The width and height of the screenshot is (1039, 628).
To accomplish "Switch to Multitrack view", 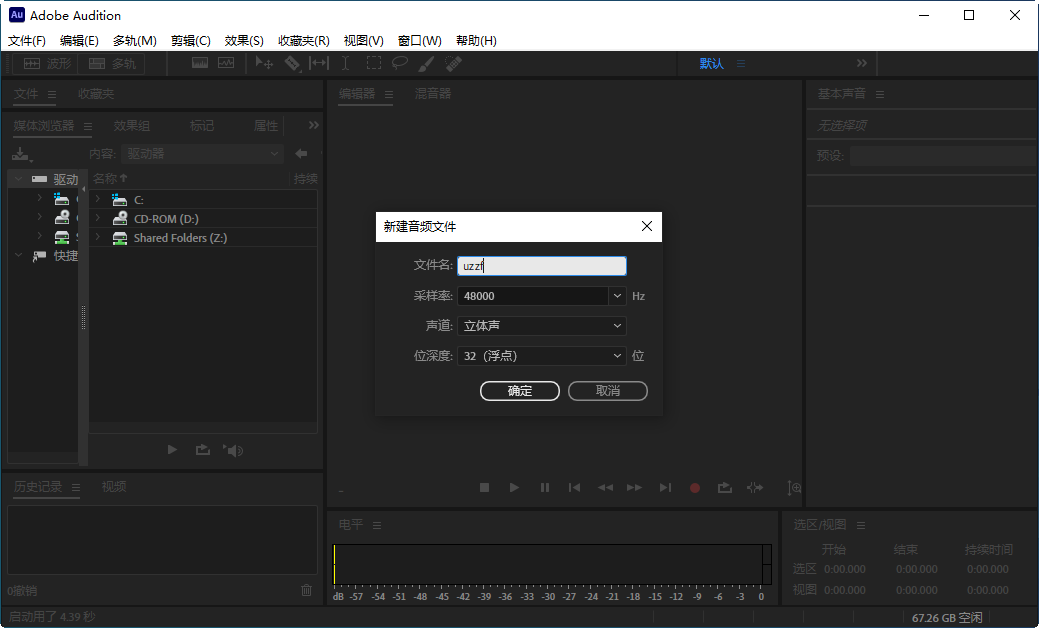I will pos(110,63).
